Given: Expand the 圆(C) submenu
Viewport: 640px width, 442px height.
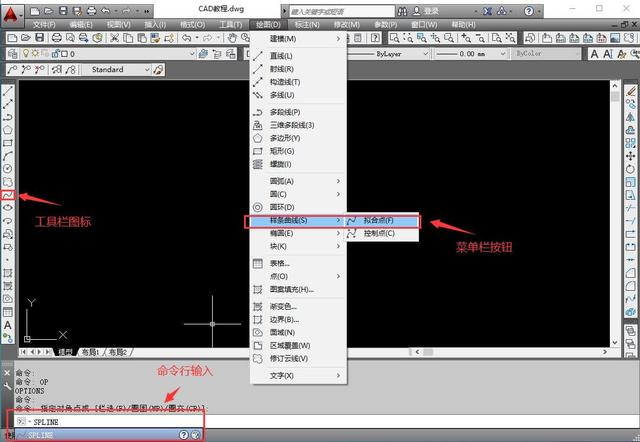Looking at the screenshot, I should [x=298, y=194].
